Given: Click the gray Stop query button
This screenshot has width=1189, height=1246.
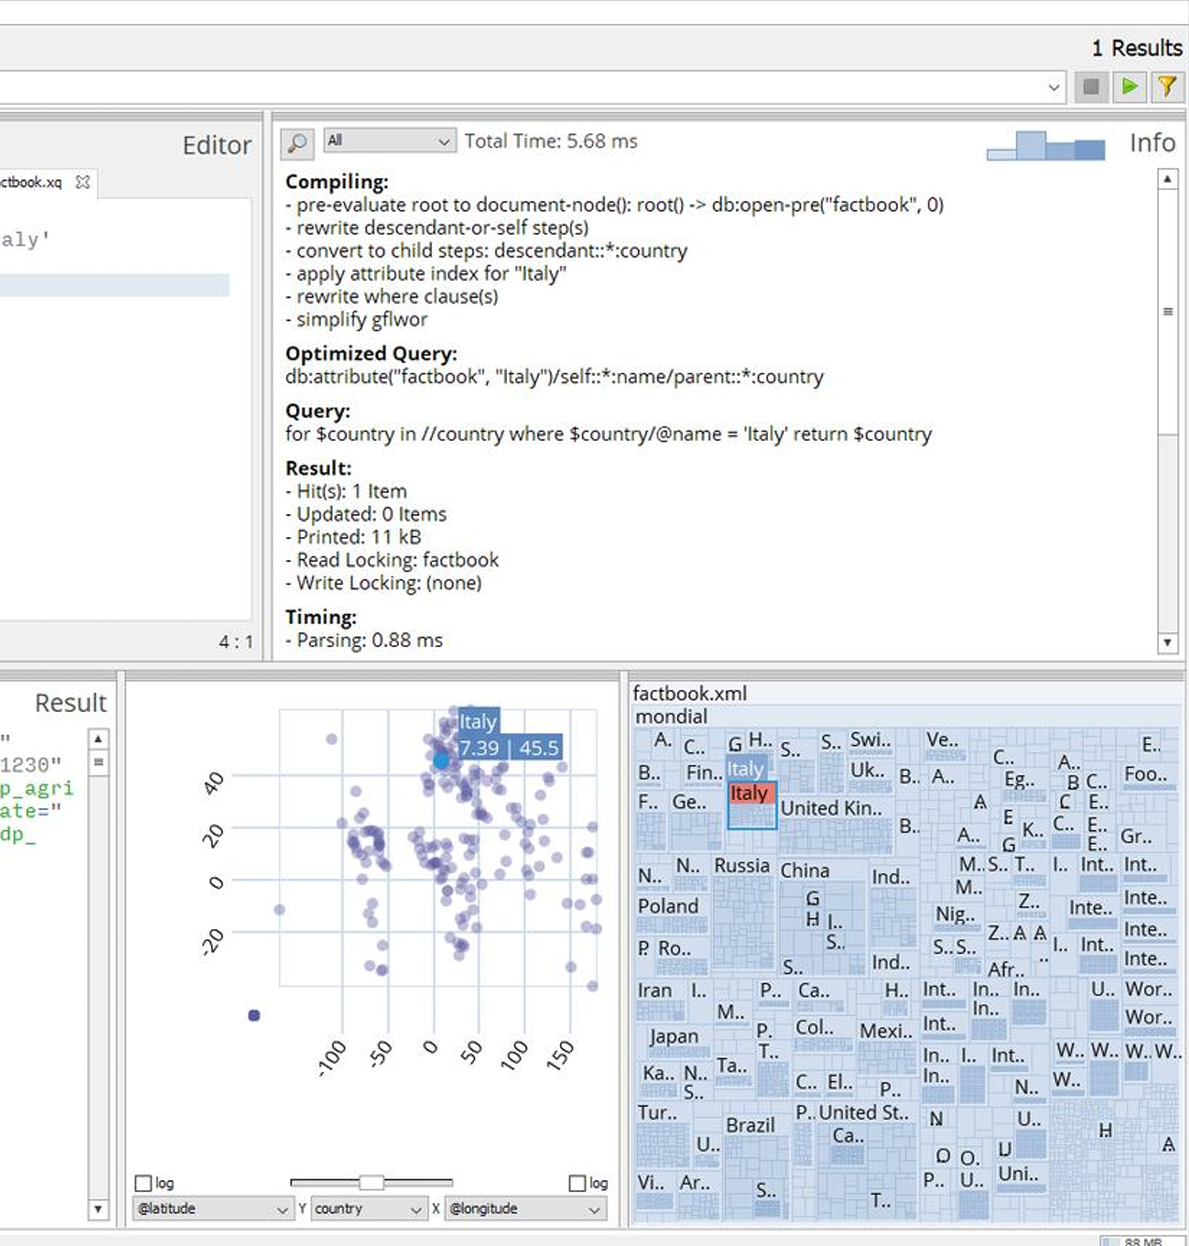Looking at the screenshot, I should tap(1091, 87).
